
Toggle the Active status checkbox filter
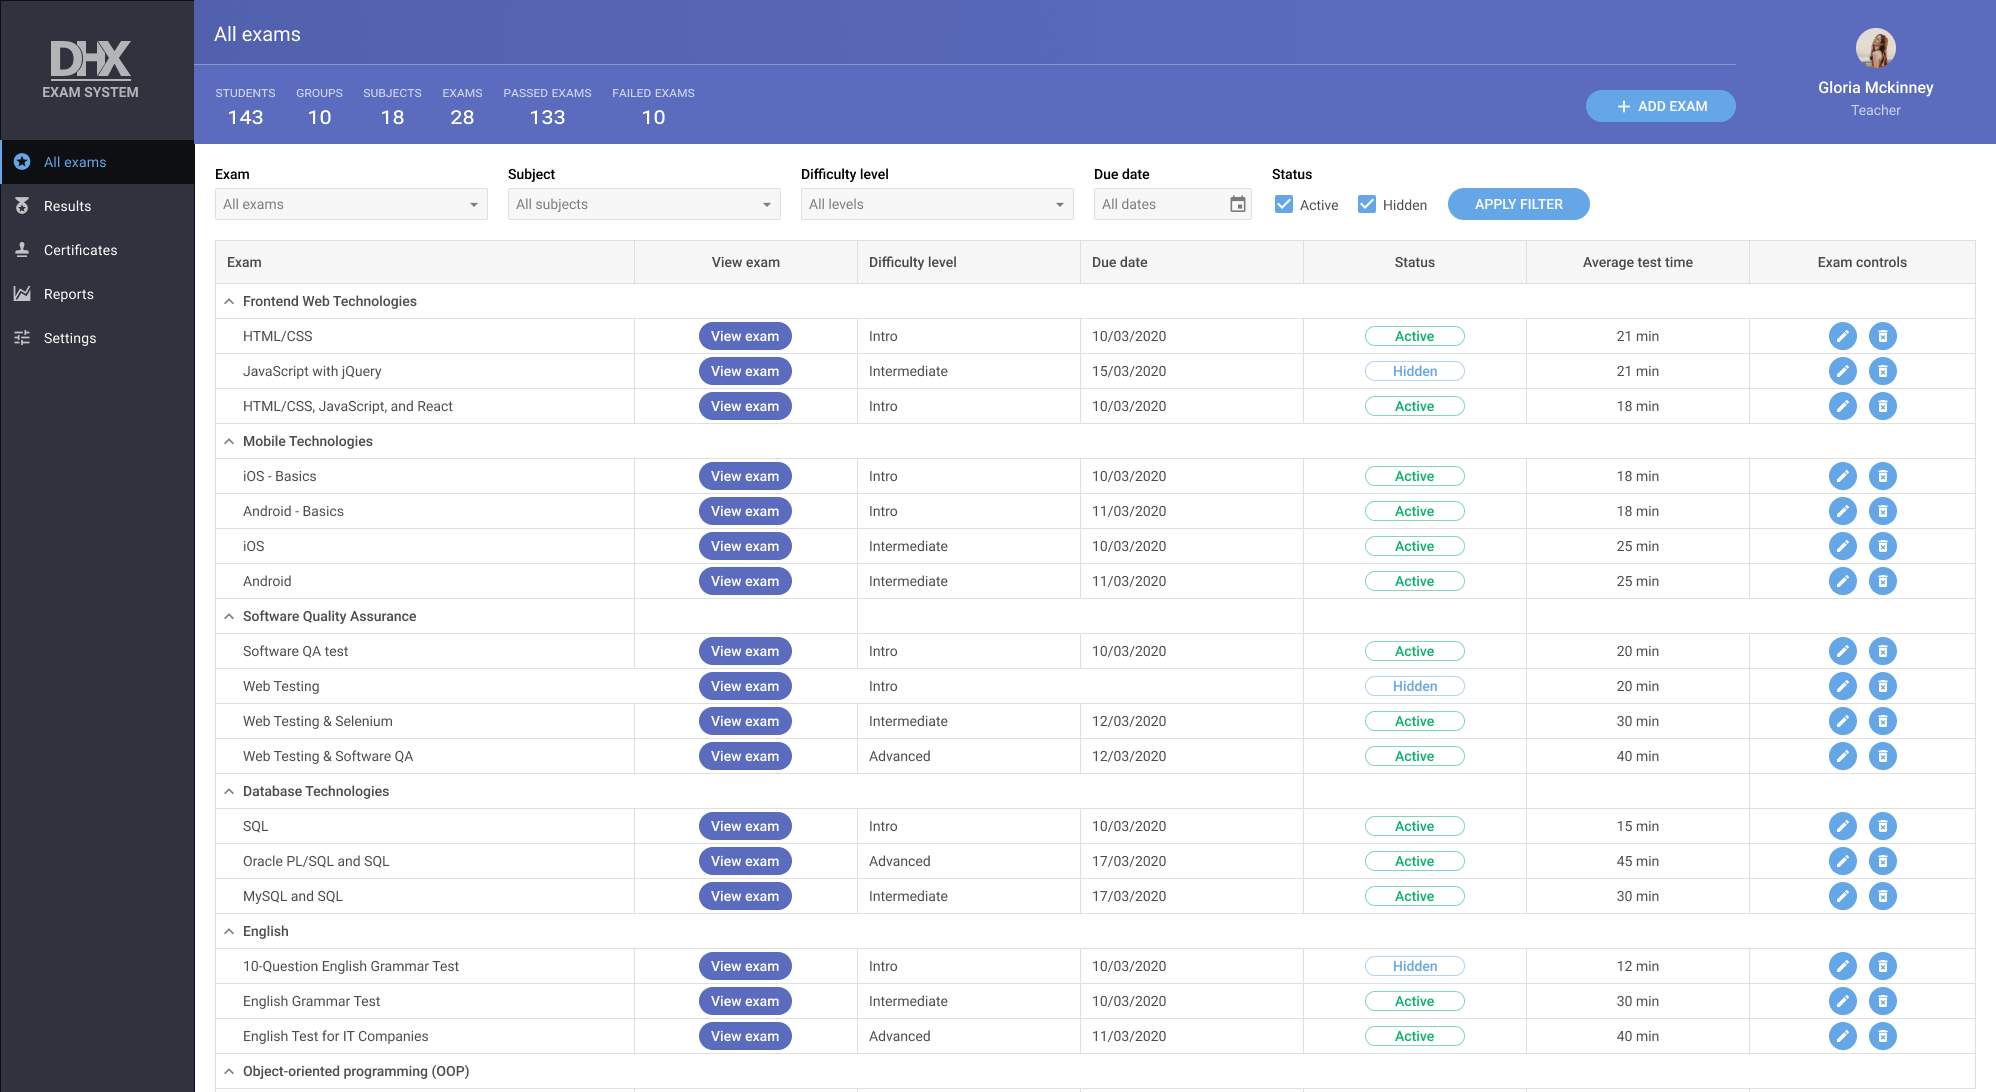(1284, 204)
